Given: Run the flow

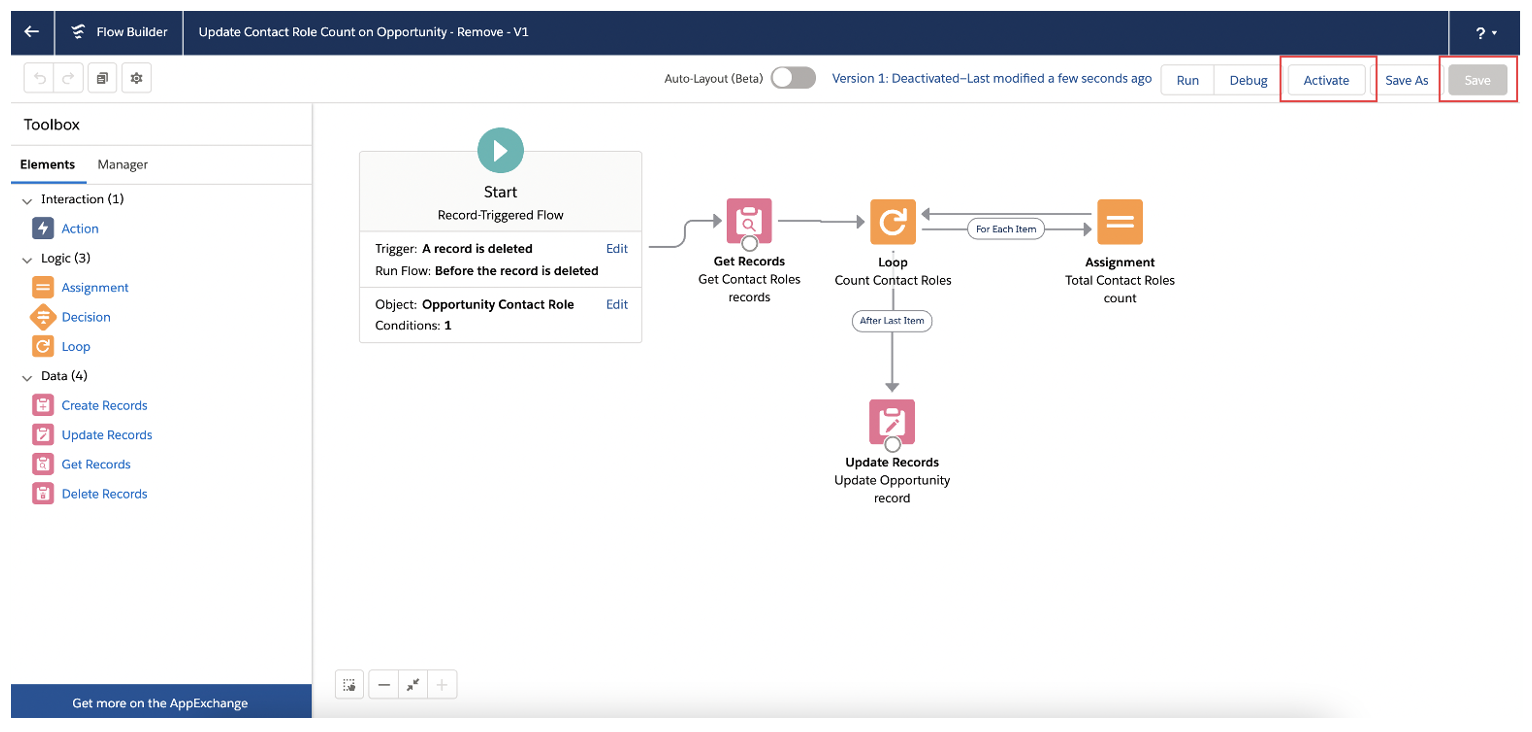Looking at the screenshot, I should (x=1188, y=80).
